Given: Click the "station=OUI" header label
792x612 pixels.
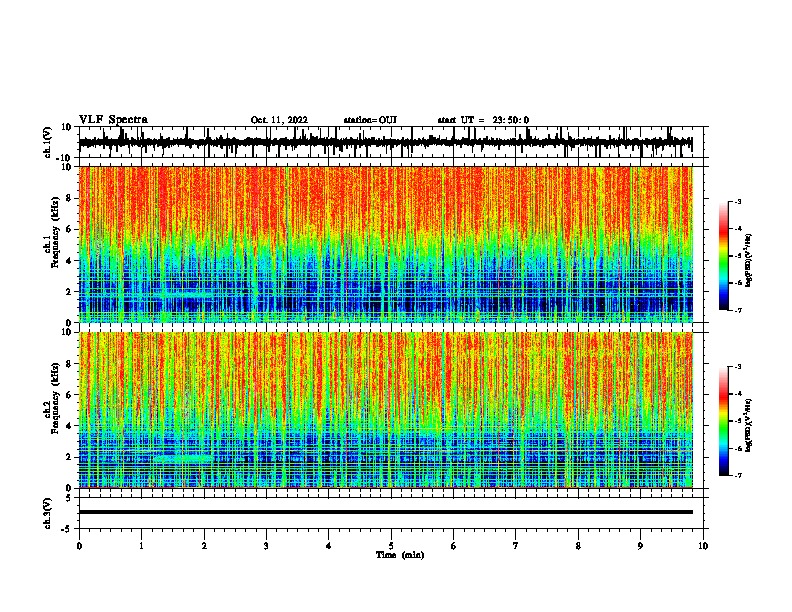Looking at the screenshot, I should click(x=370, y=120).
